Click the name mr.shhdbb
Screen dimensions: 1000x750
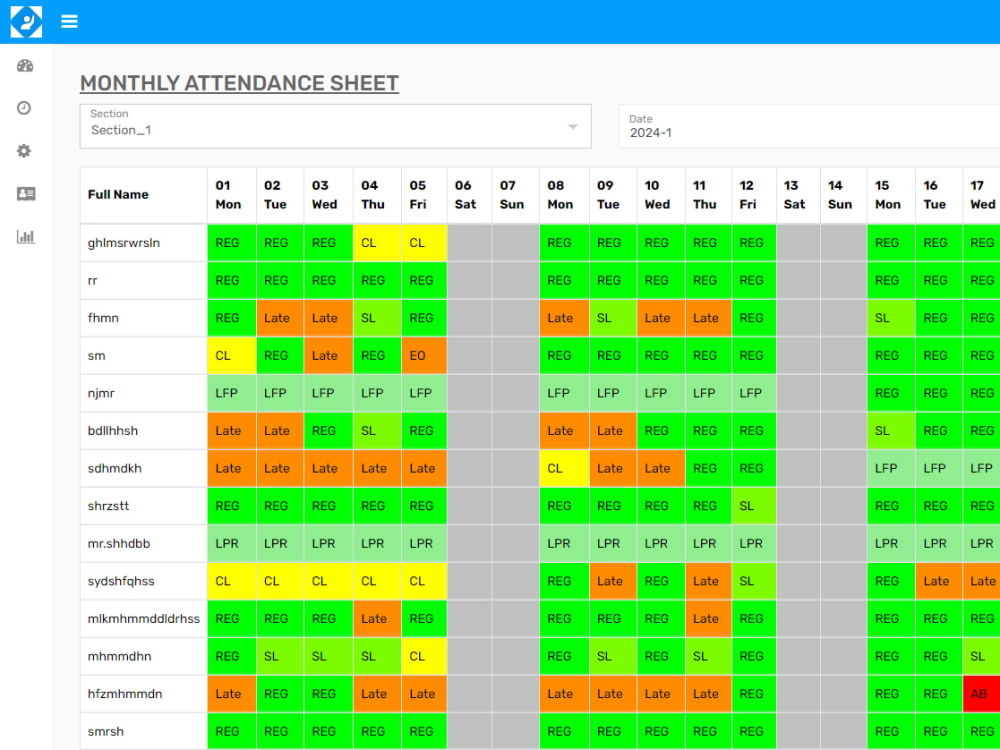(119, 543)
